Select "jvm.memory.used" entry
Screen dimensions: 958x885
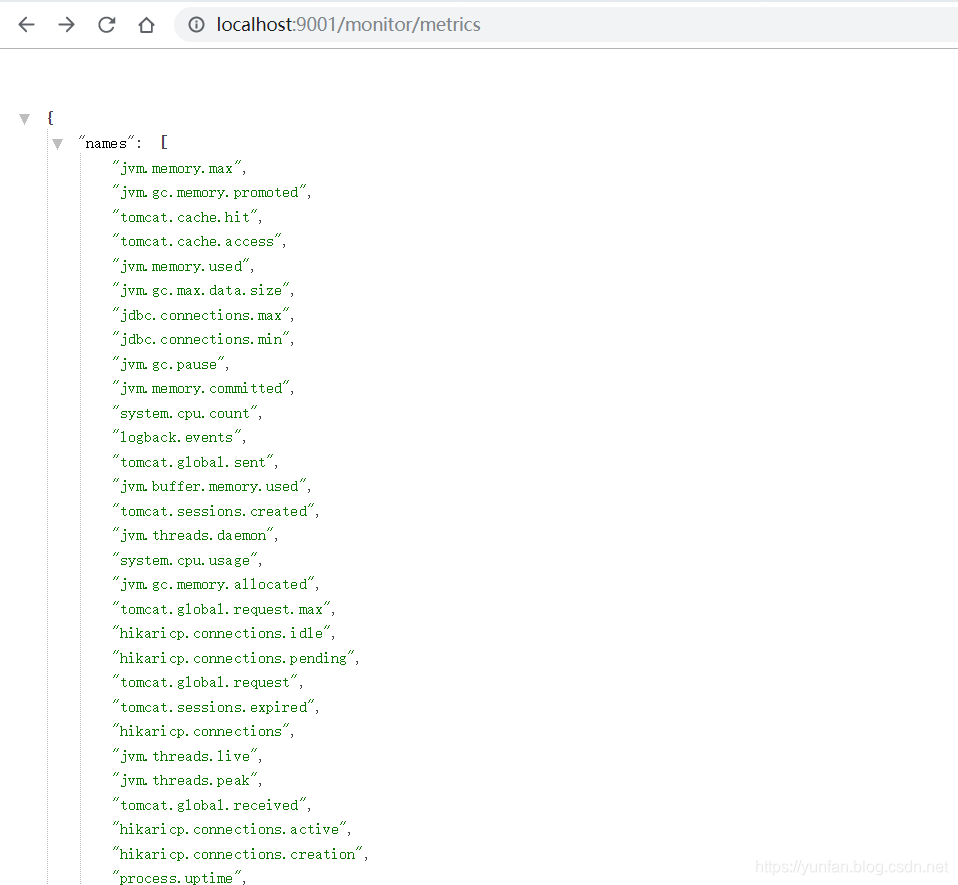(181, 266)
